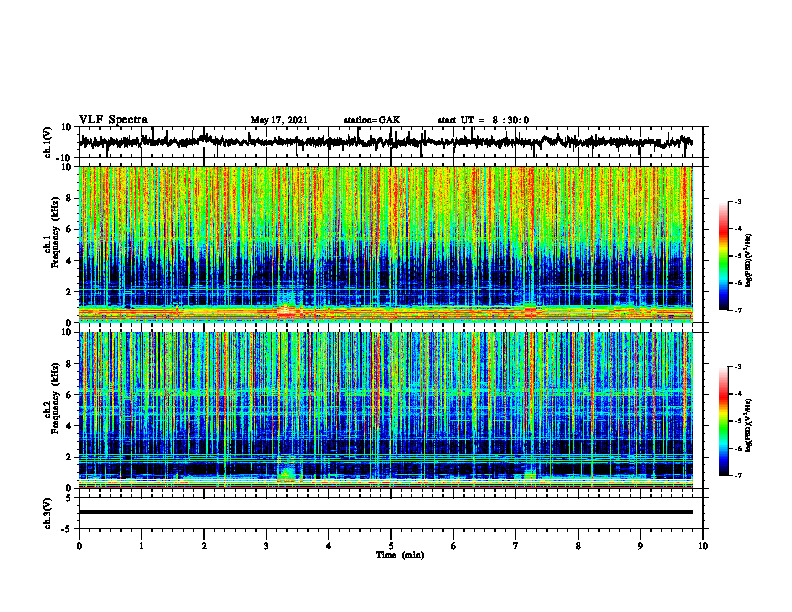
Task: Click the 4 kHz tick on ch.2 frequency axis
Action: 69,426
